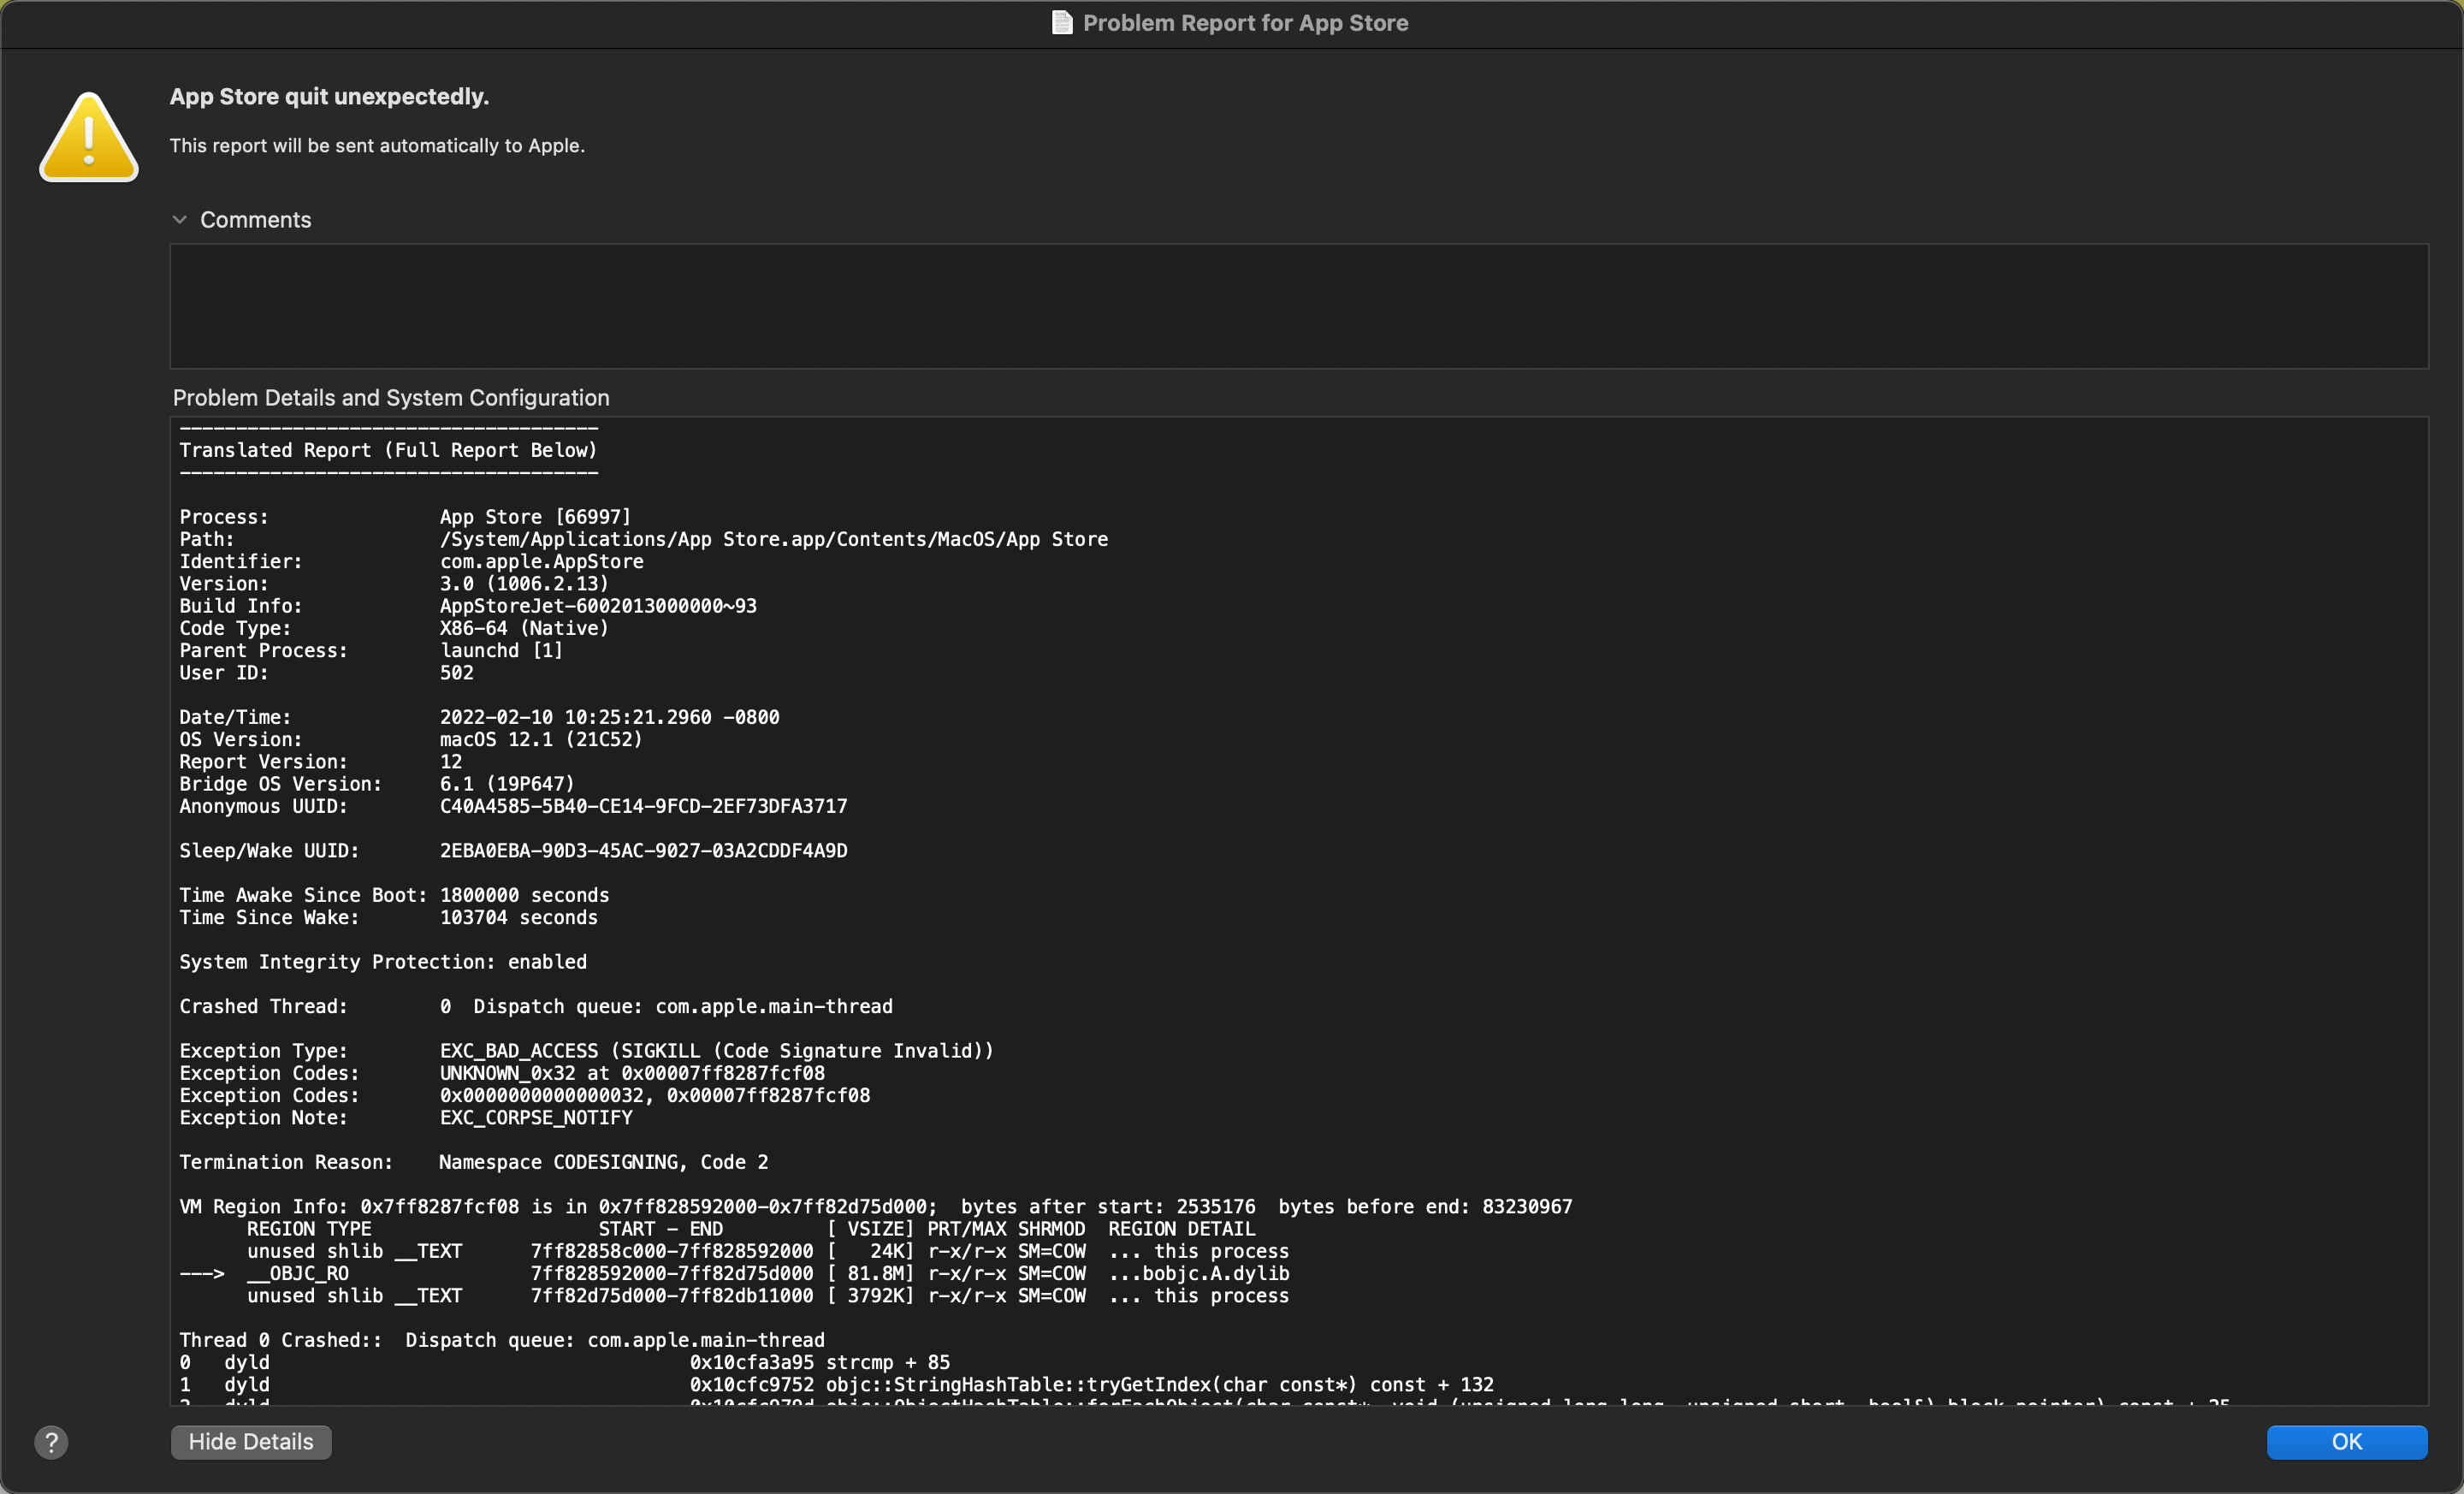Screen dimensions: 2464x1494
Task: Collapse the Comments disclosure chevron
Action: pos(180,220)
